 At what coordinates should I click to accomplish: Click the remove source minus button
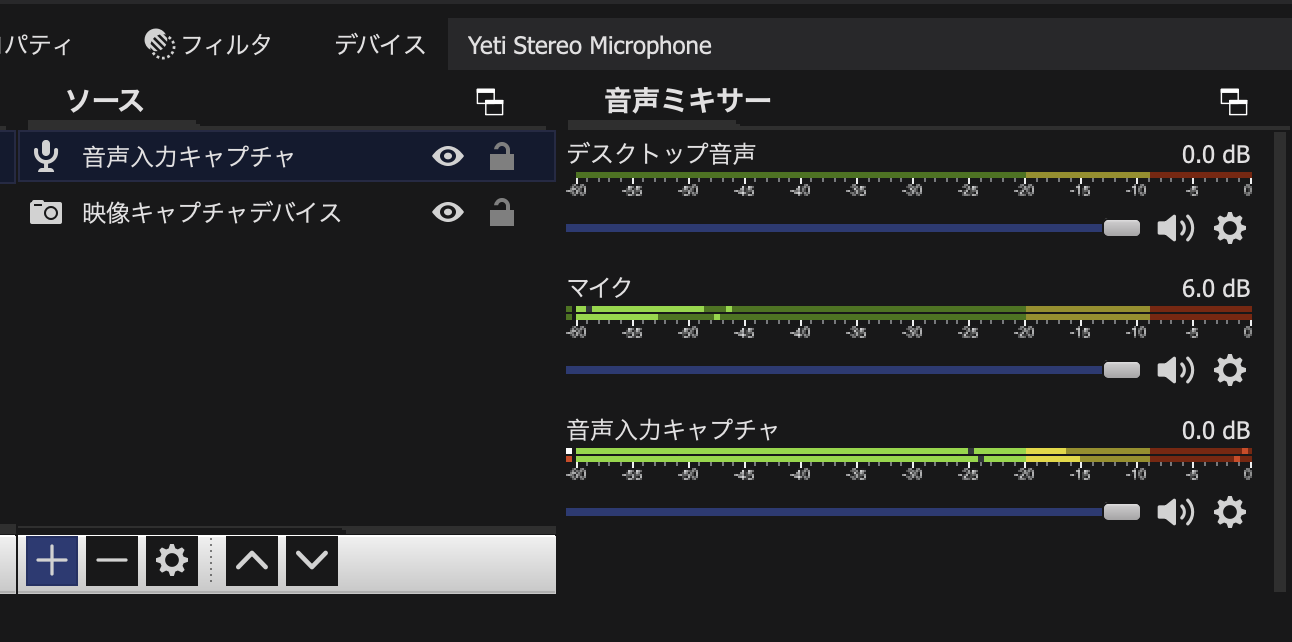(x=111, y=561)
